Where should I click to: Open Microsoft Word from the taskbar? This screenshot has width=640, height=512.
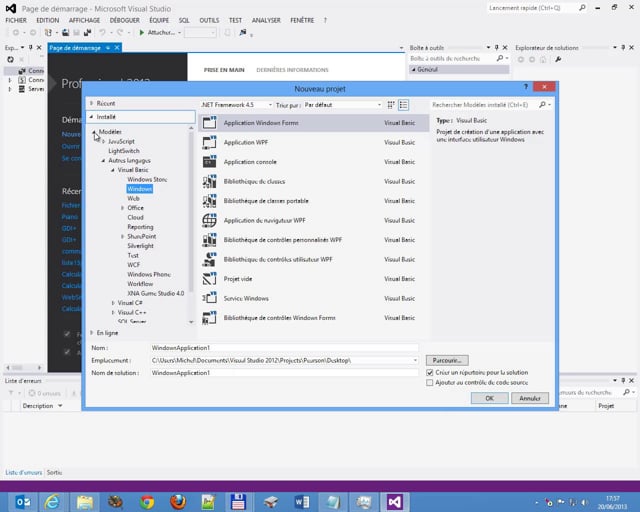pos(302,502)
